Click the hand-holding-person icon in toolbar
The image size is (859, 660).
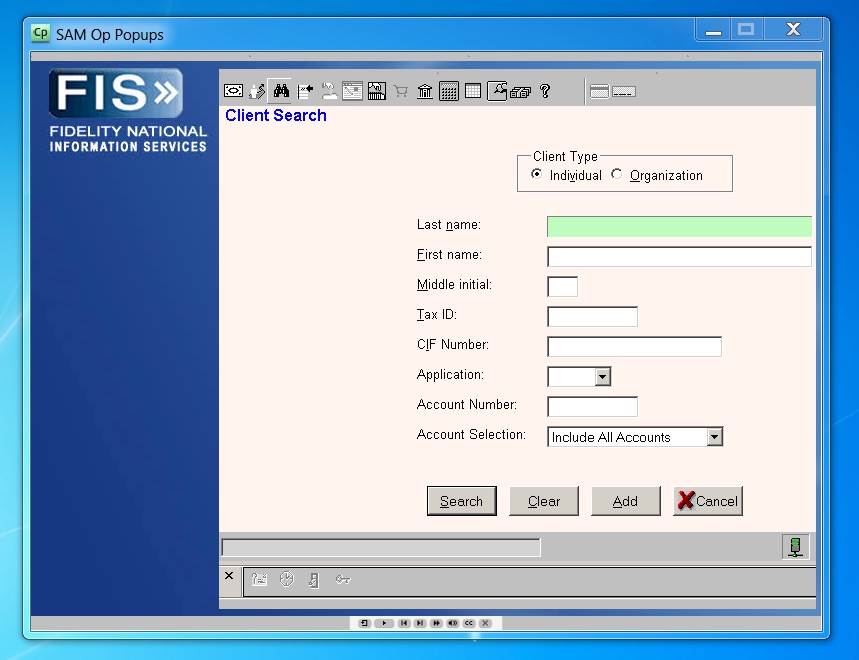[329, 91]
